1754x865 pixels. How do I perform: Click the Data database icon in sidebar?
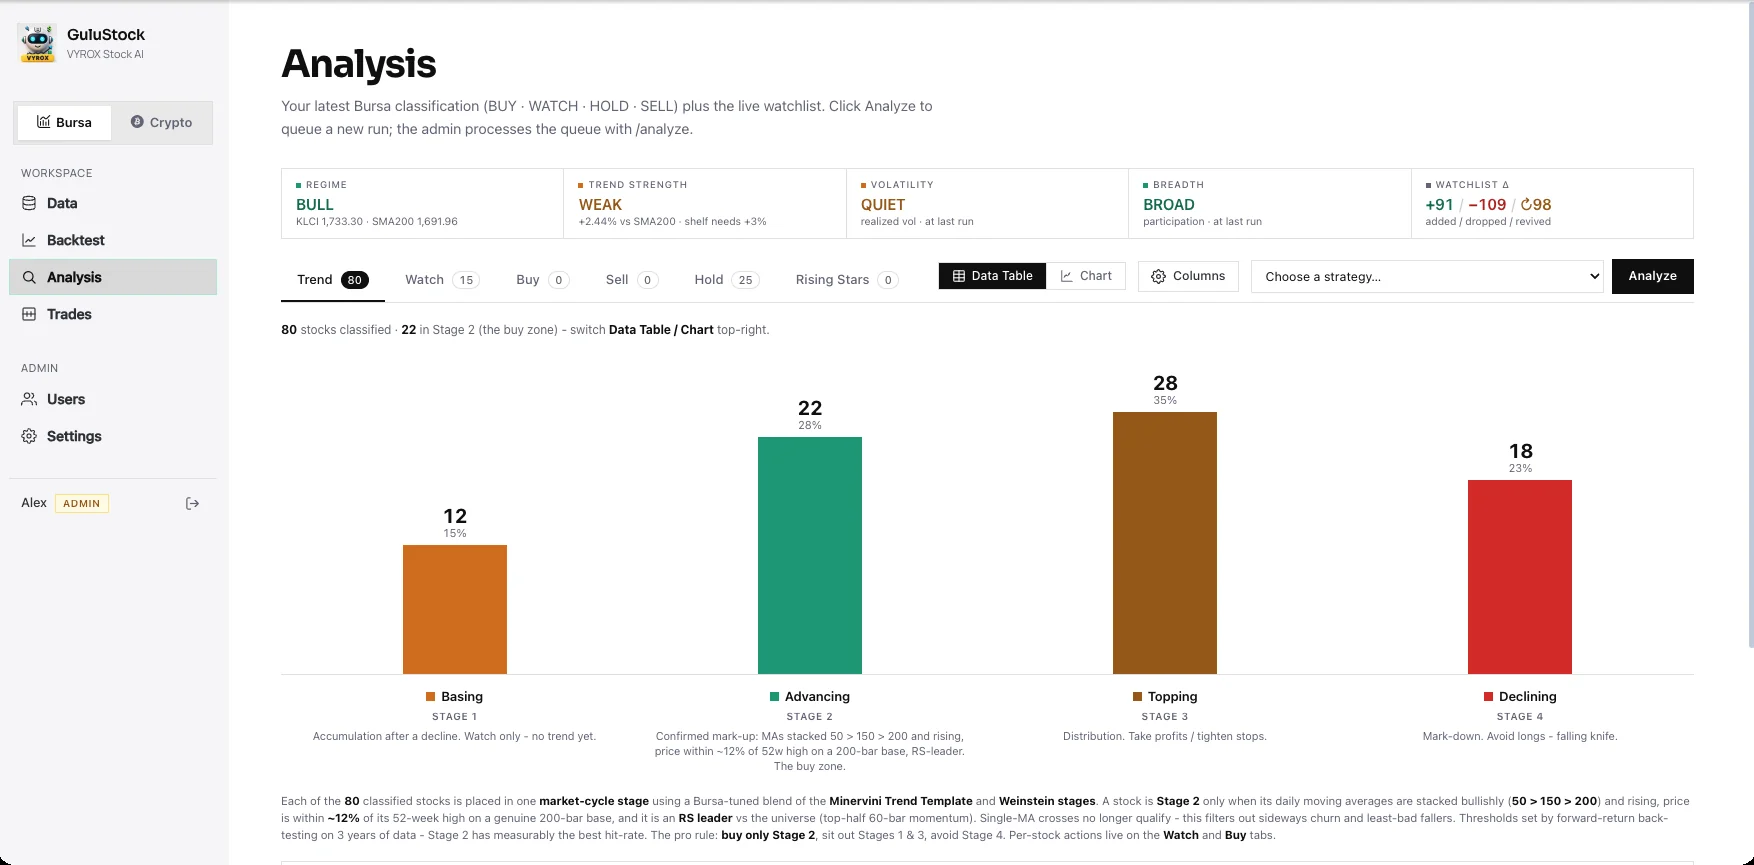(29, 203)
